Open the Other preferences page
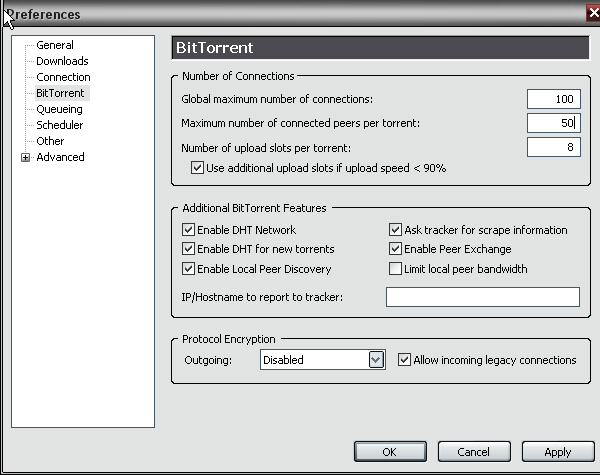The width and height of the screenshot is (600, 475). [x=50, y=141]
